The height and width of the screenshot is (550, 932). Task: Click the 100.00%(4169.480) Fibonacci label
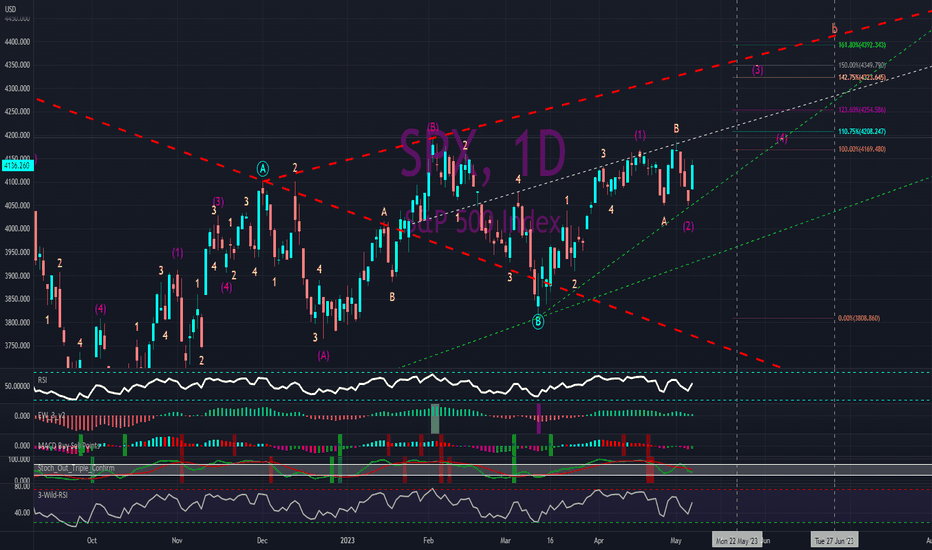(862, 149)
